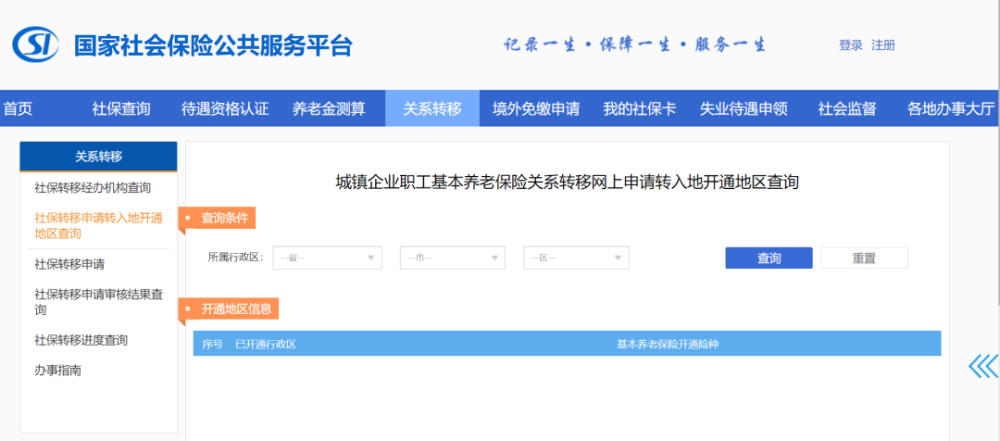Open 各地办事大厅 menu item

coord(951,108)
